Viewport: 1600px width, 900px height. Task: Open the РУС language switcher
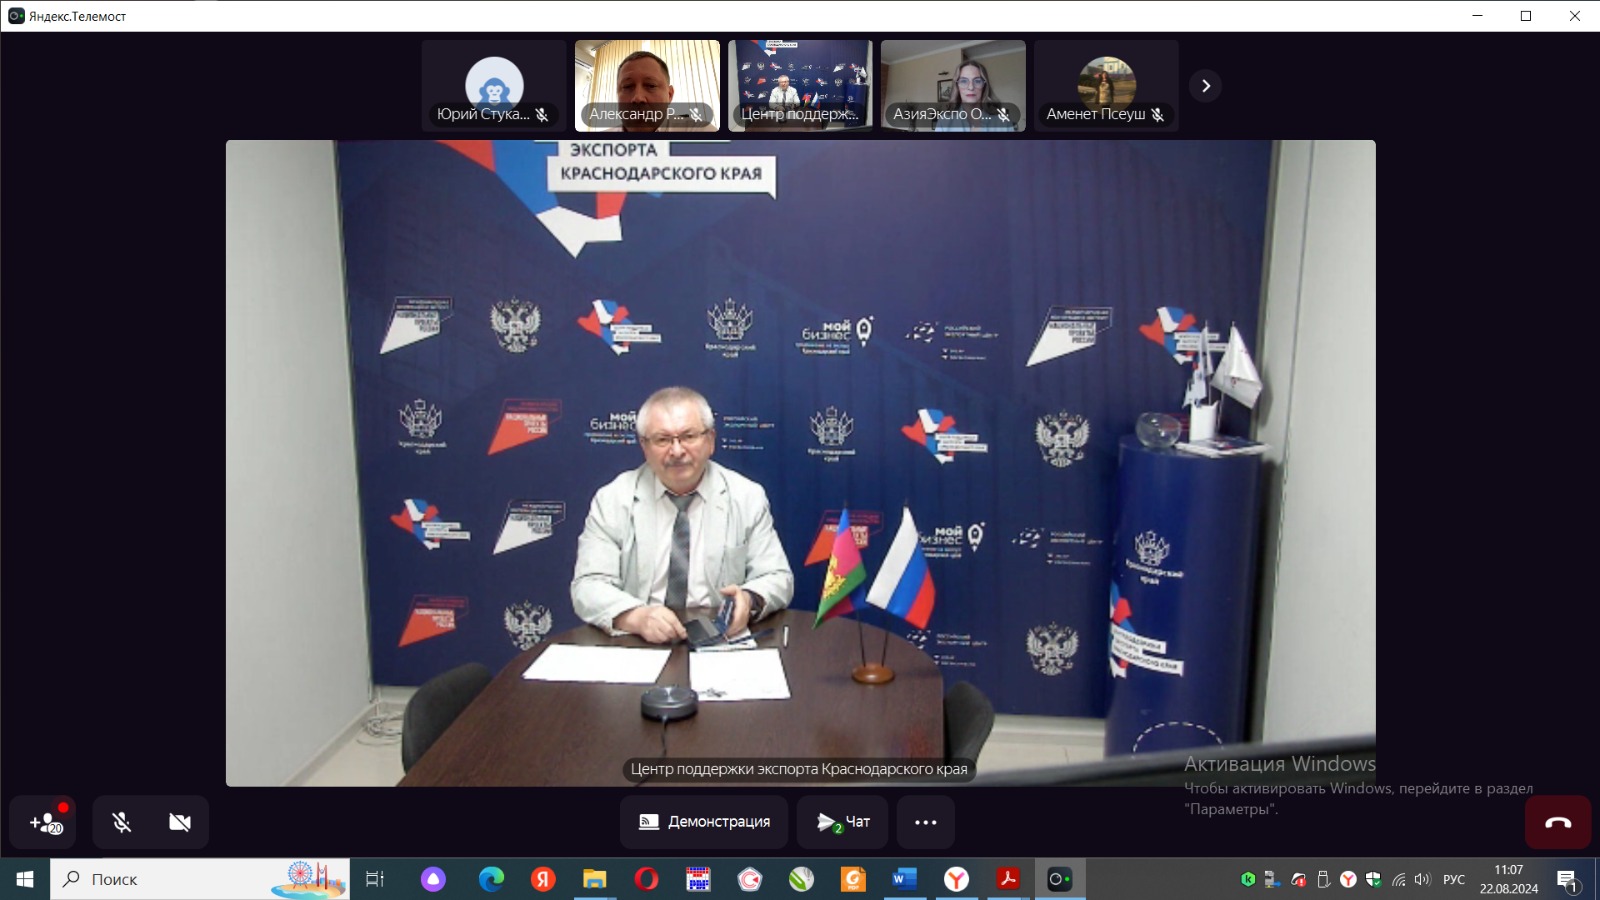(x=1453, y=879)
